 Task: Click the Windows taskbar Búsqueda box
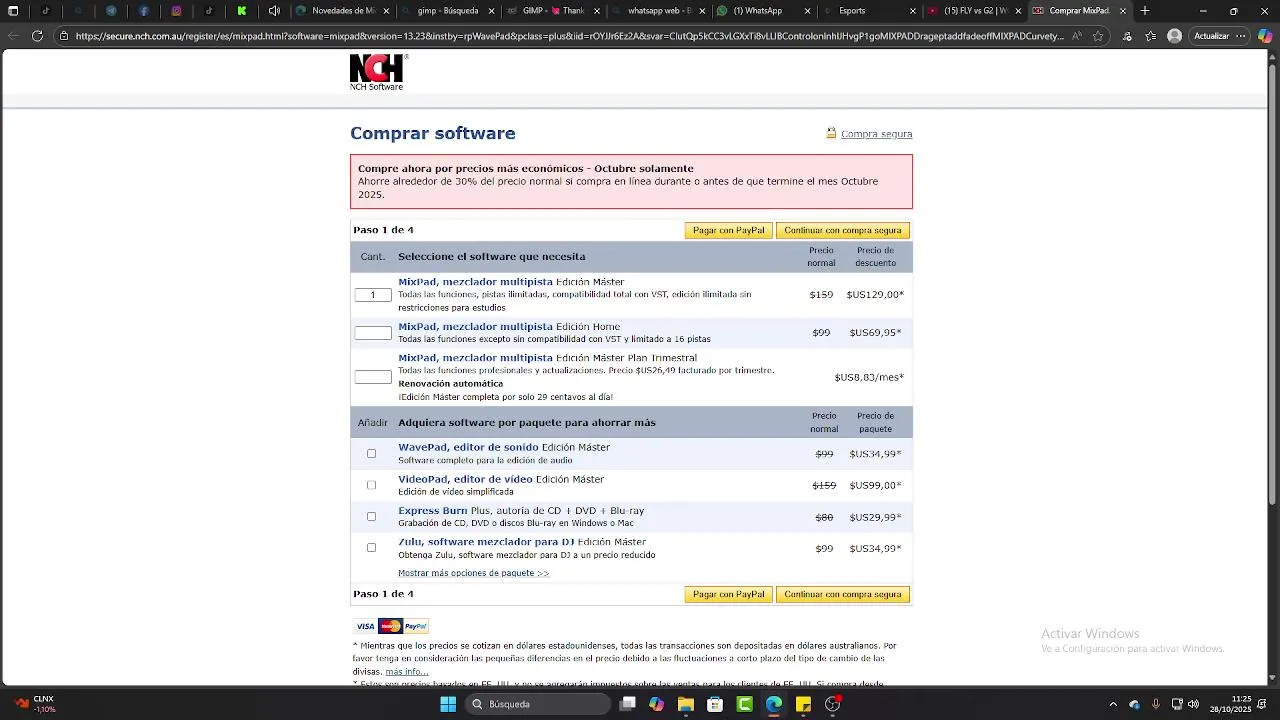538,704
